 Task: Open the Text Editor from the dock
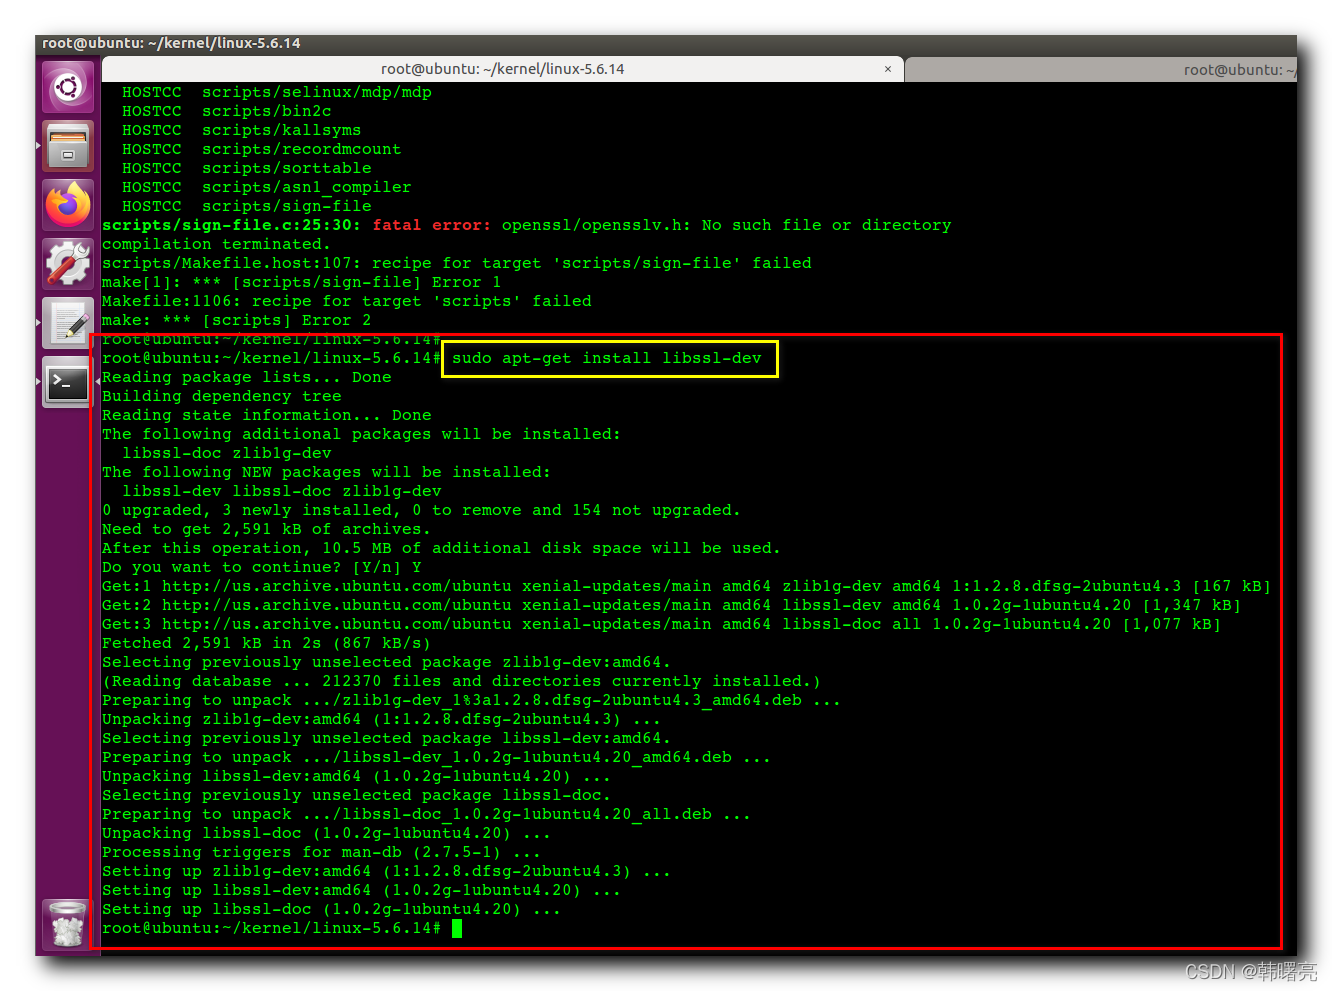coord(68,323)
